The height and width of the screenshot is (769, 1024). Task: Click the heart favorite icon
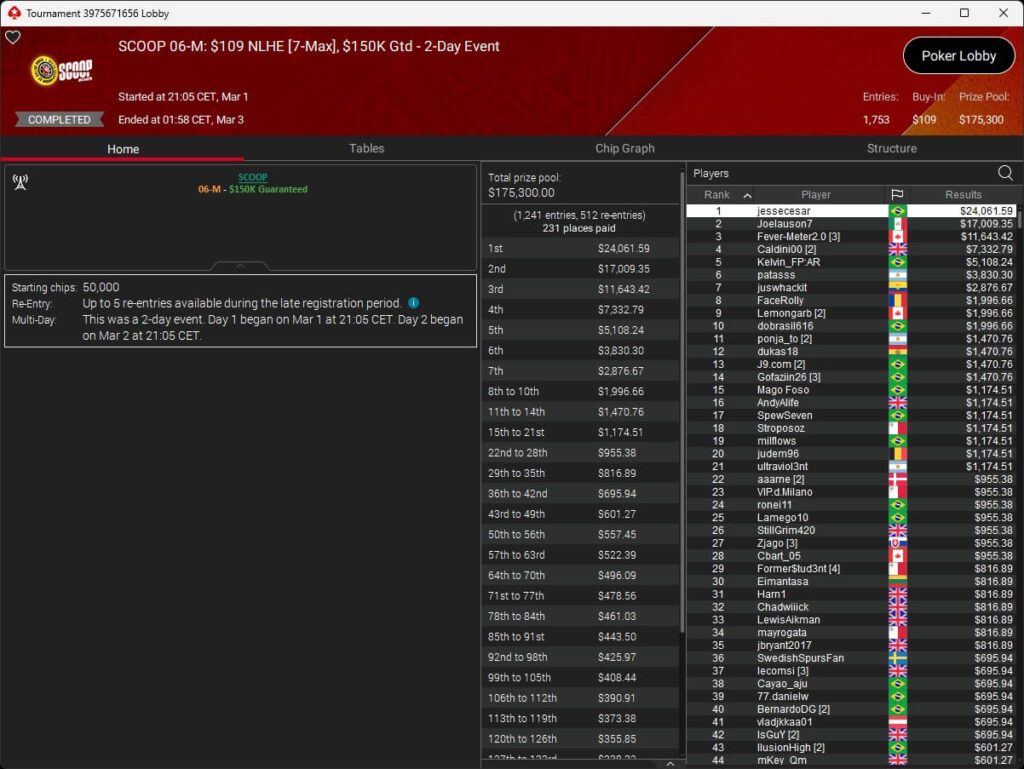tap(13, 37)
